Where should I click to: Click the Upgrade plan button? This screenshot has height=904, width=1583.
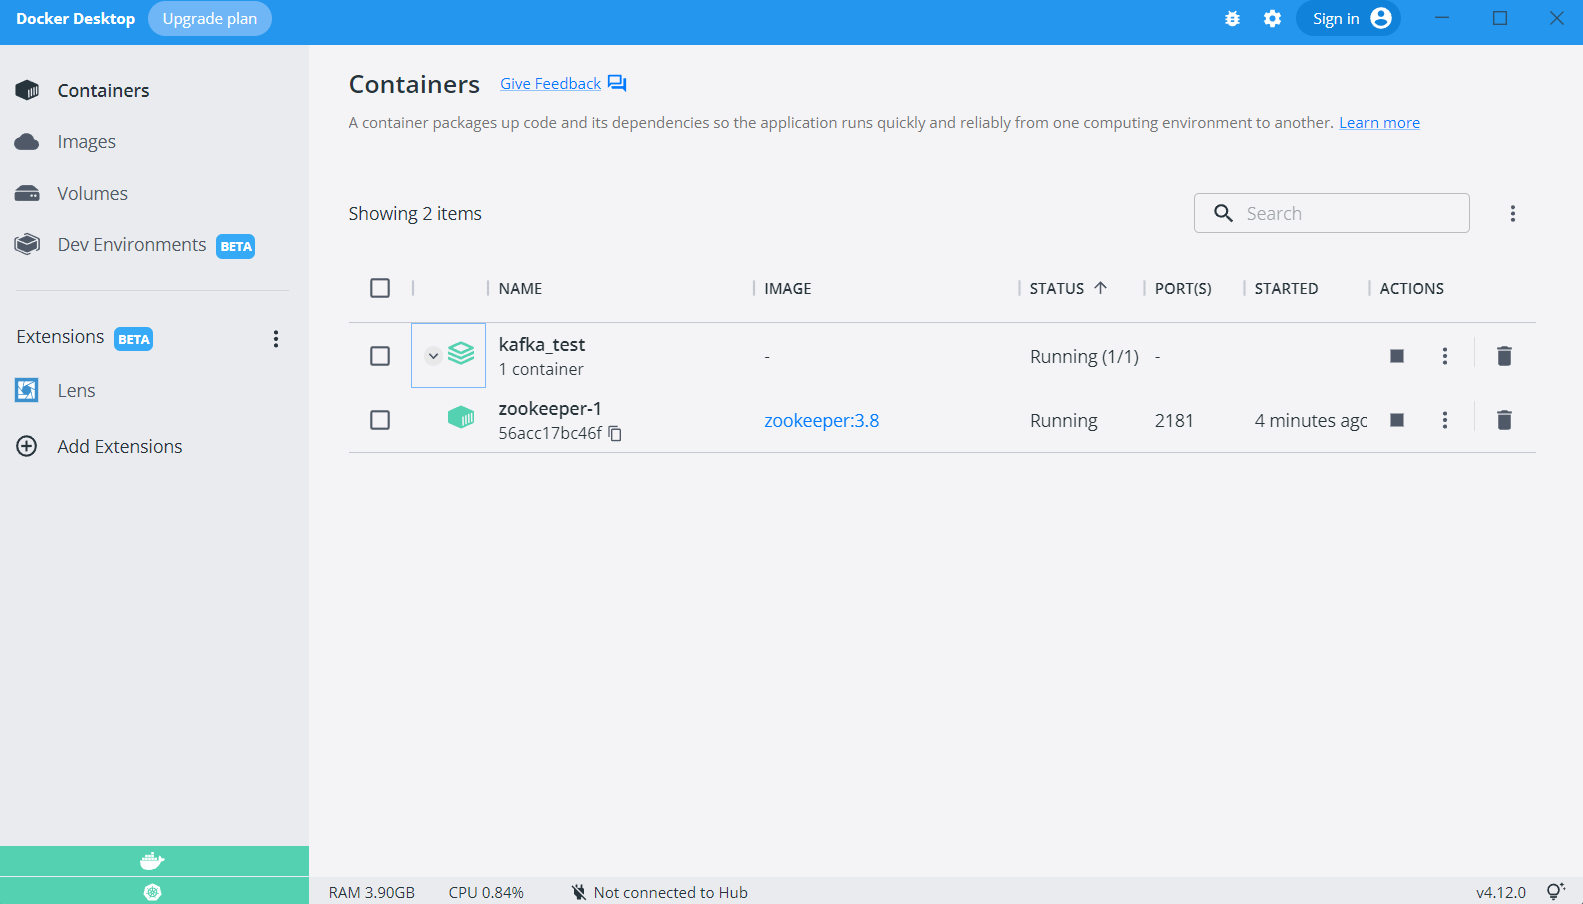click(210, 19)
